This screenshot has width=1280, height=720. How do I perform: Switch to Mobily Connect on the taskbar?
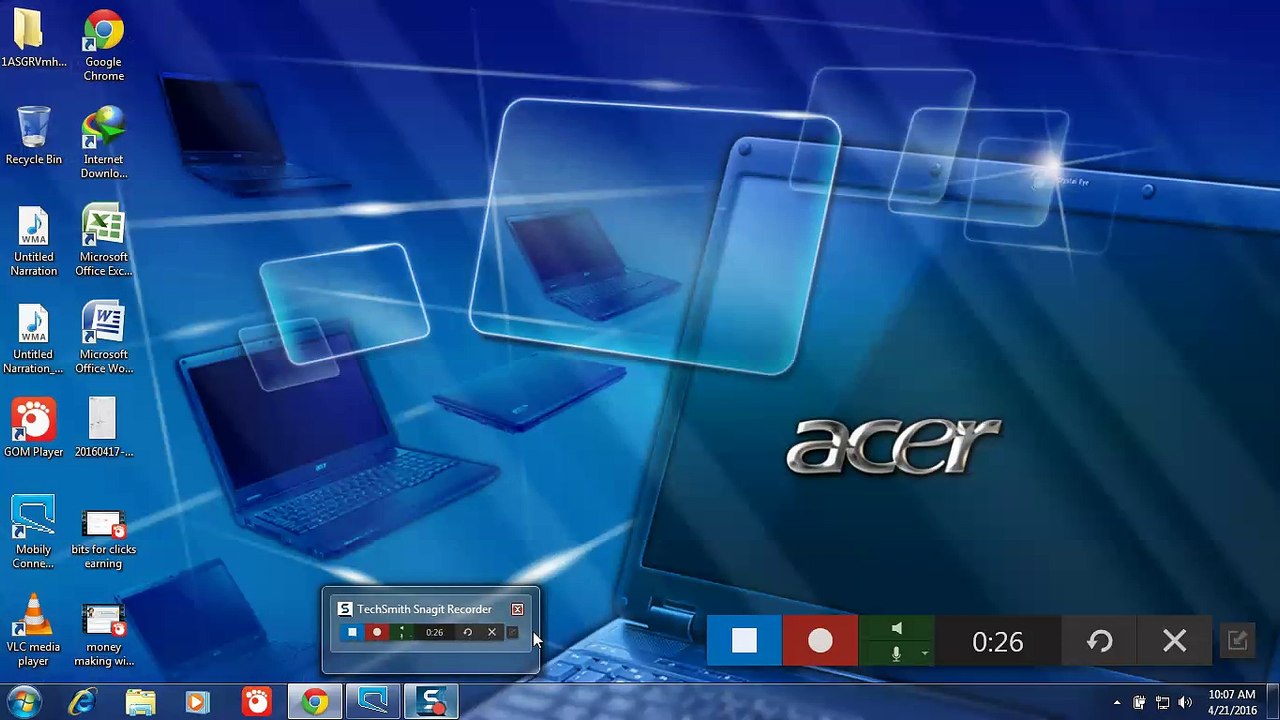(373, 702)
